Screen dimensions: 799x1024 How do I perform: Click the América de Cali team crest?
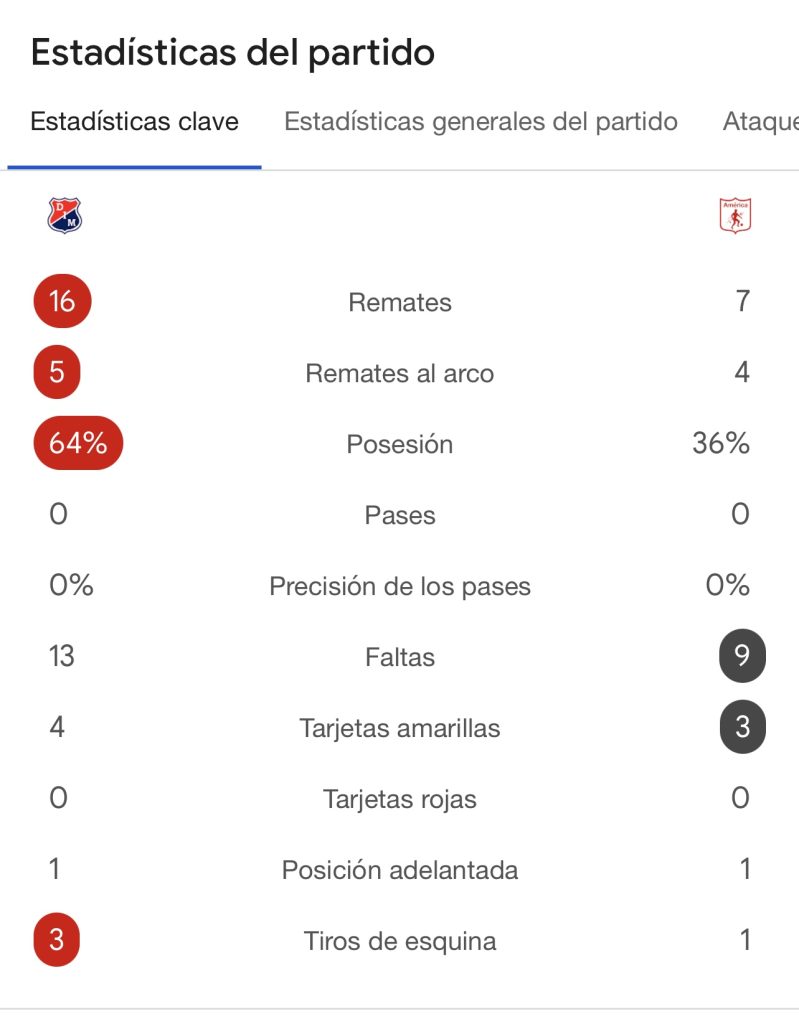pyautogui.click(x=735, y=215)
